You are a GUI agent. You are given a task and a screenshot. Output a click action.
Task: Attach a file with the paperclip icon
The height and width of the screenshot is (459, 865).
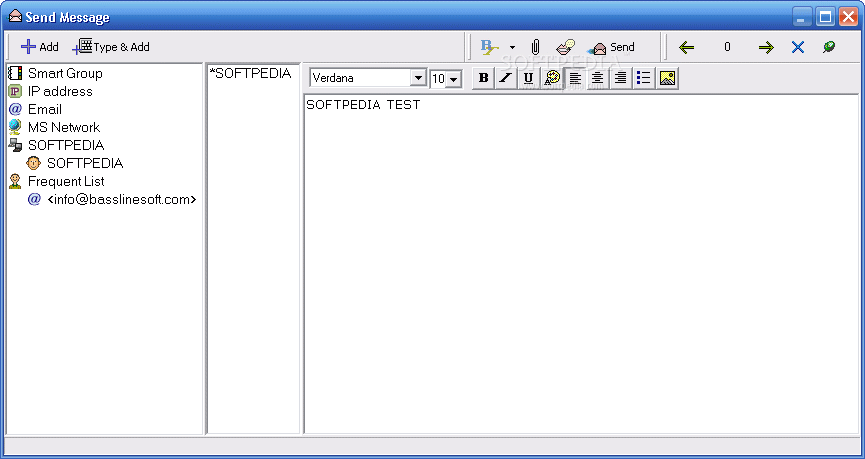point(535,47)
